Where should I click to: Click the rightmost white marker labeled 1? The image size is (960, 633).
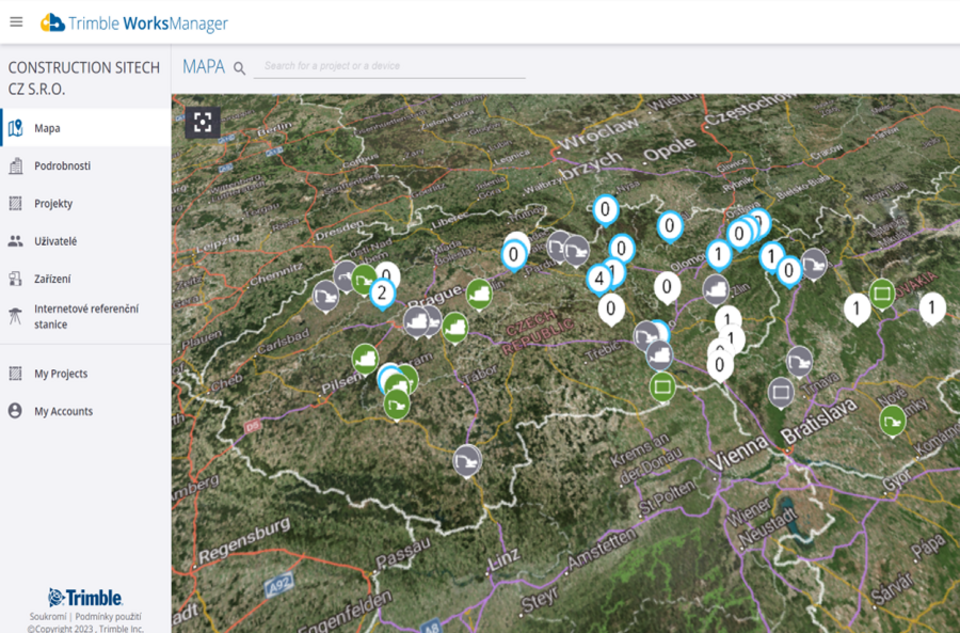(x=932, y=308)
